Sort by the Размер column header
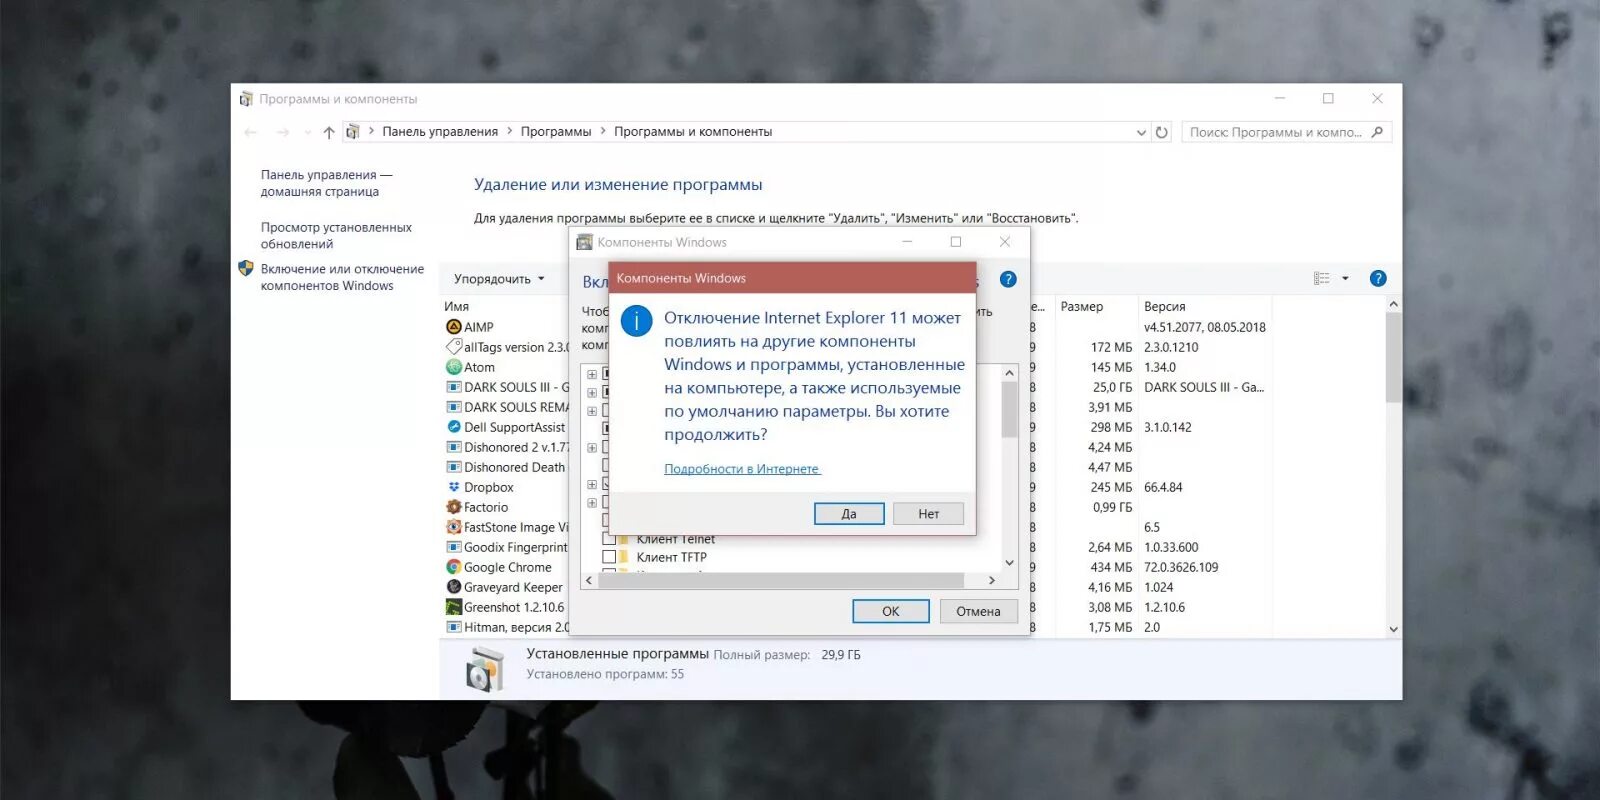 1082,307
